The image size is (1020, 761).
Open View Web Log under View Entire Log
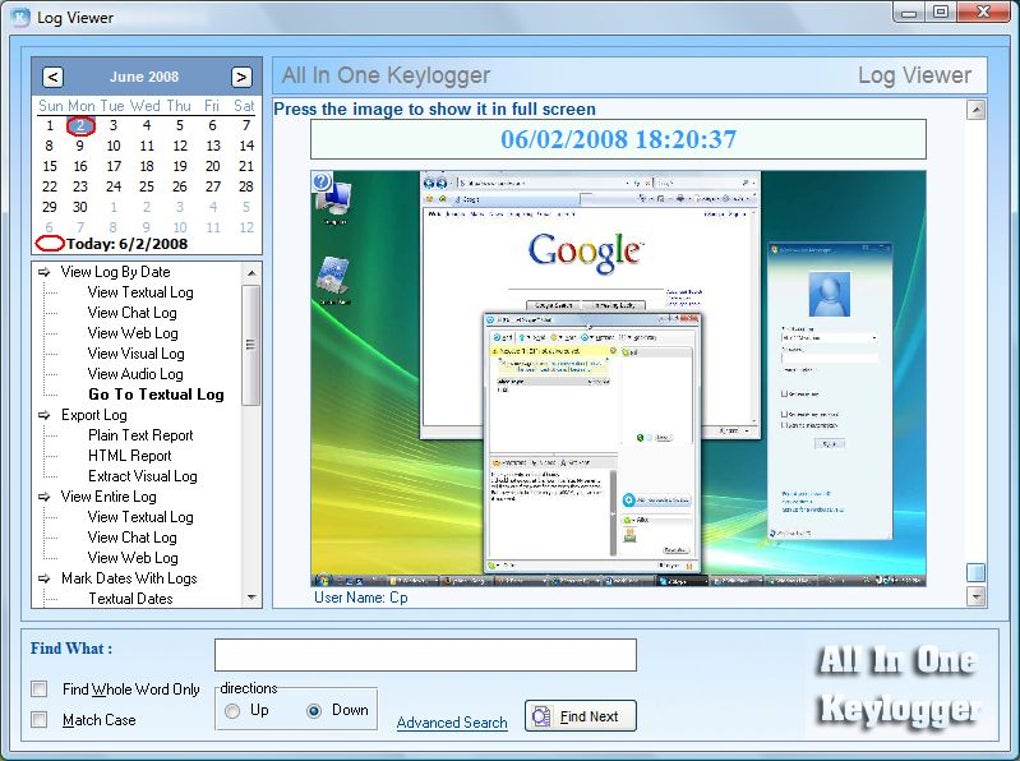pyautogui.click(x=133, y=558)
